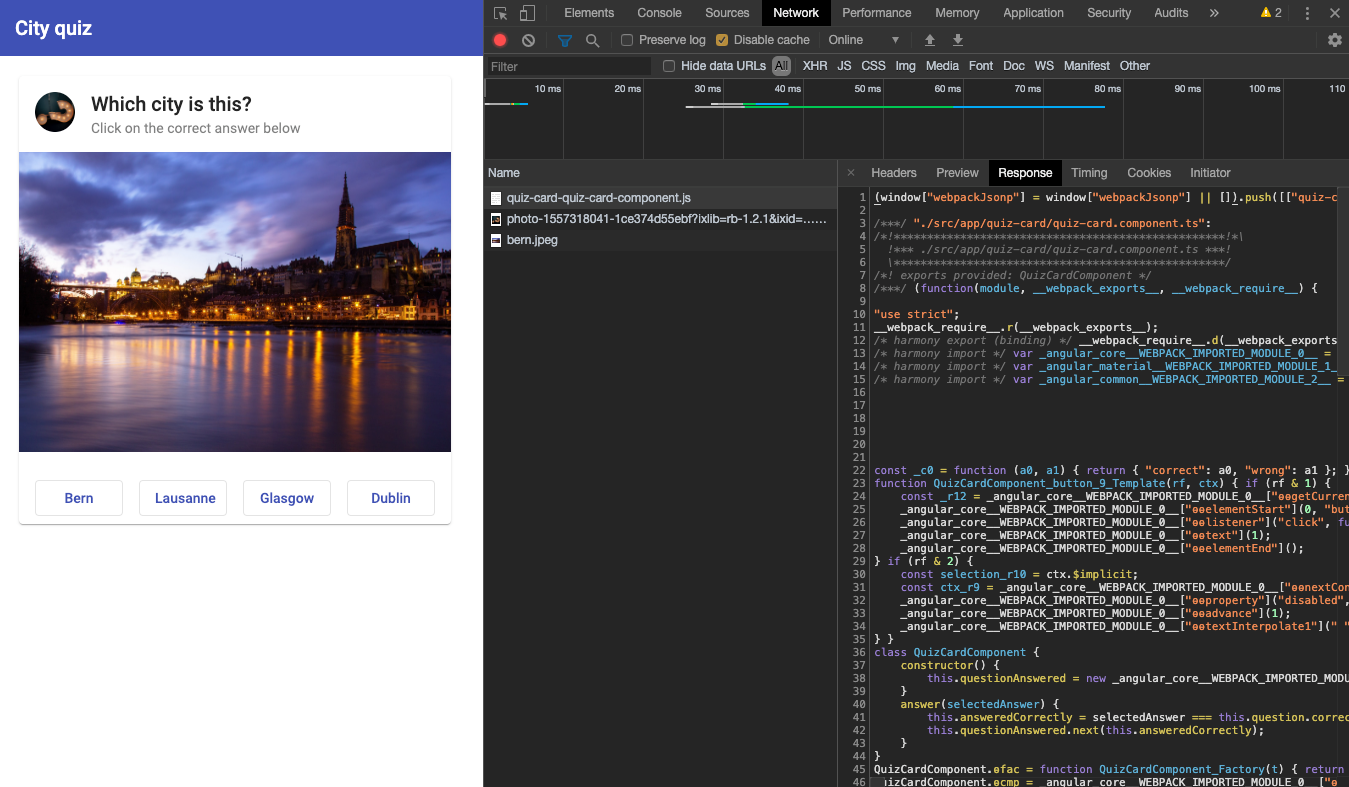
Task: Clear the network request log
Action: coord(528,40)
